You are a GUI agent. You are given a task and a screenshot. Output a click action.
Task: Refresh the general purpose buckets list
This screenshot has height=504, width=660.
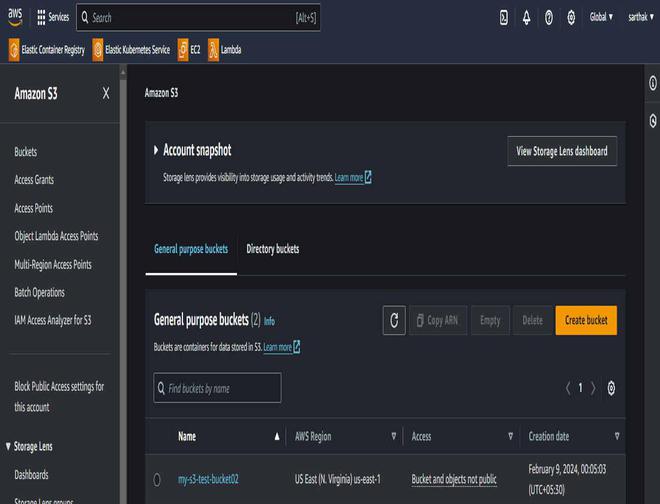click(x=394, y=320)
